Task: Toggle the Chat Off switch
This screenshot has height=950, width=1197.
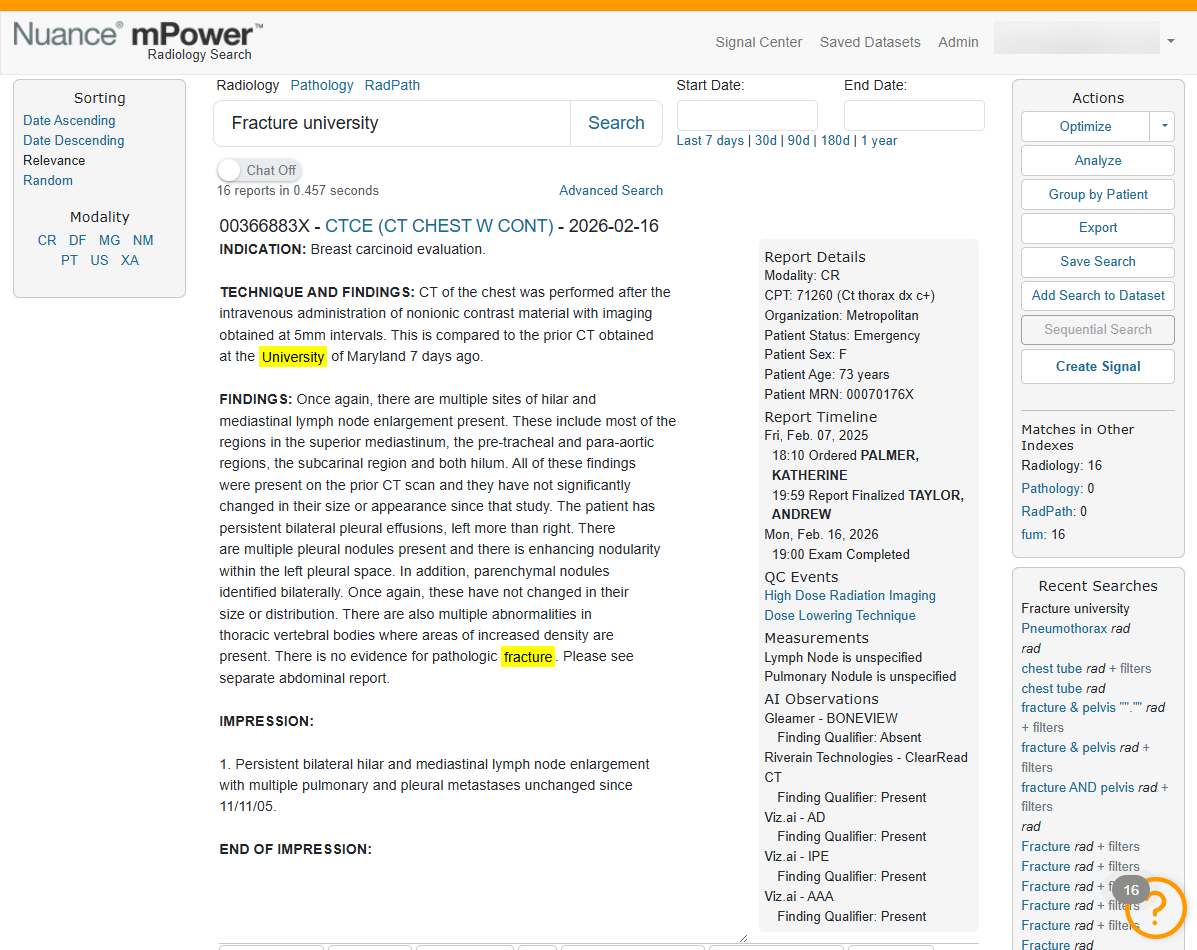Action: [x=259, y=170]
